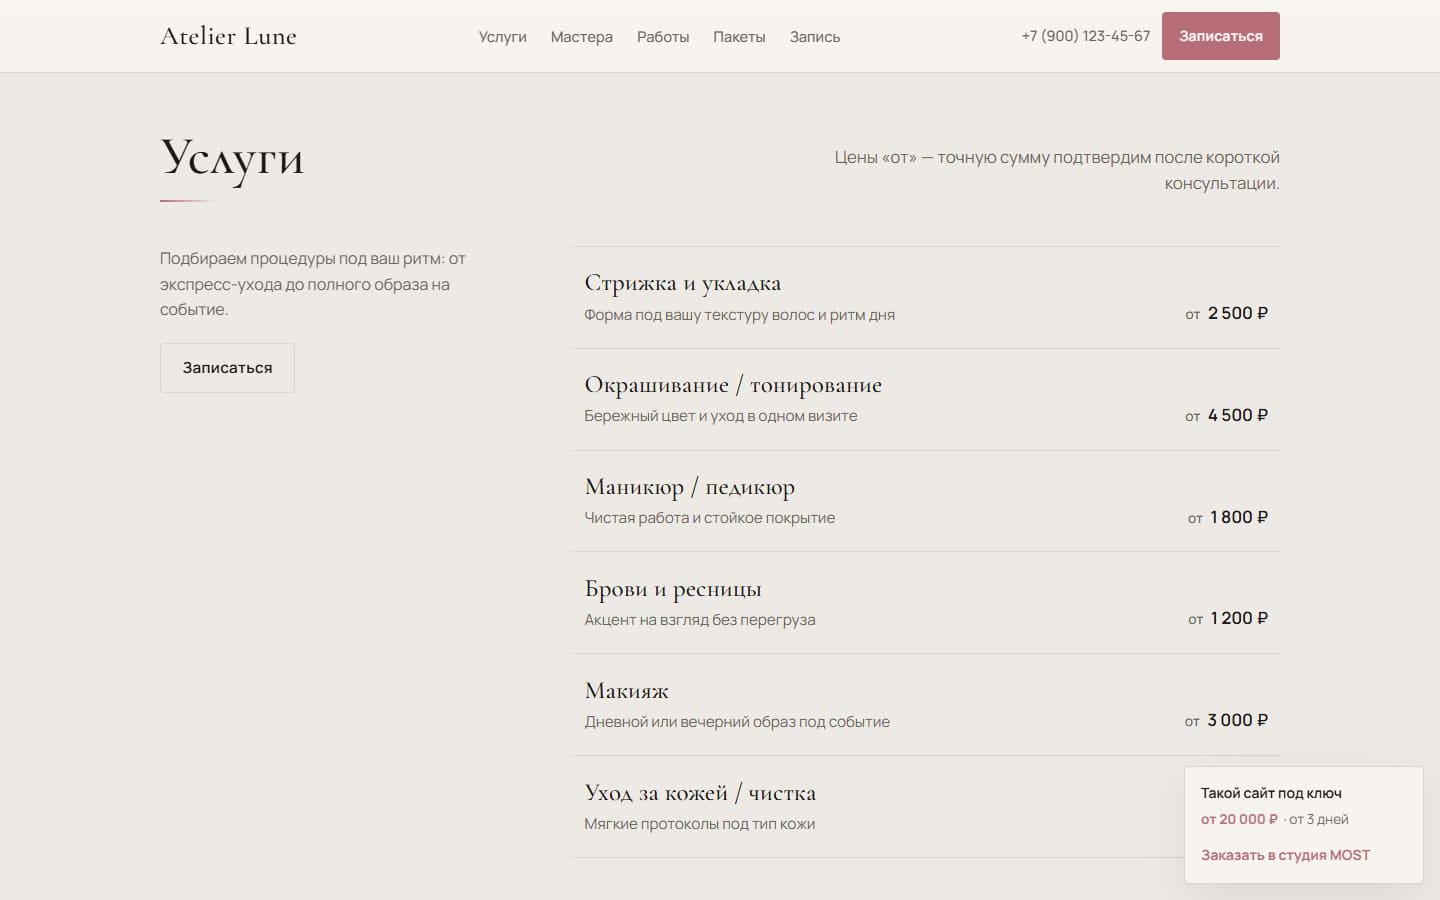Select the Стрижка и укладка service row
Viewport: 1440px width, 900px height.
tap(926, 298)
